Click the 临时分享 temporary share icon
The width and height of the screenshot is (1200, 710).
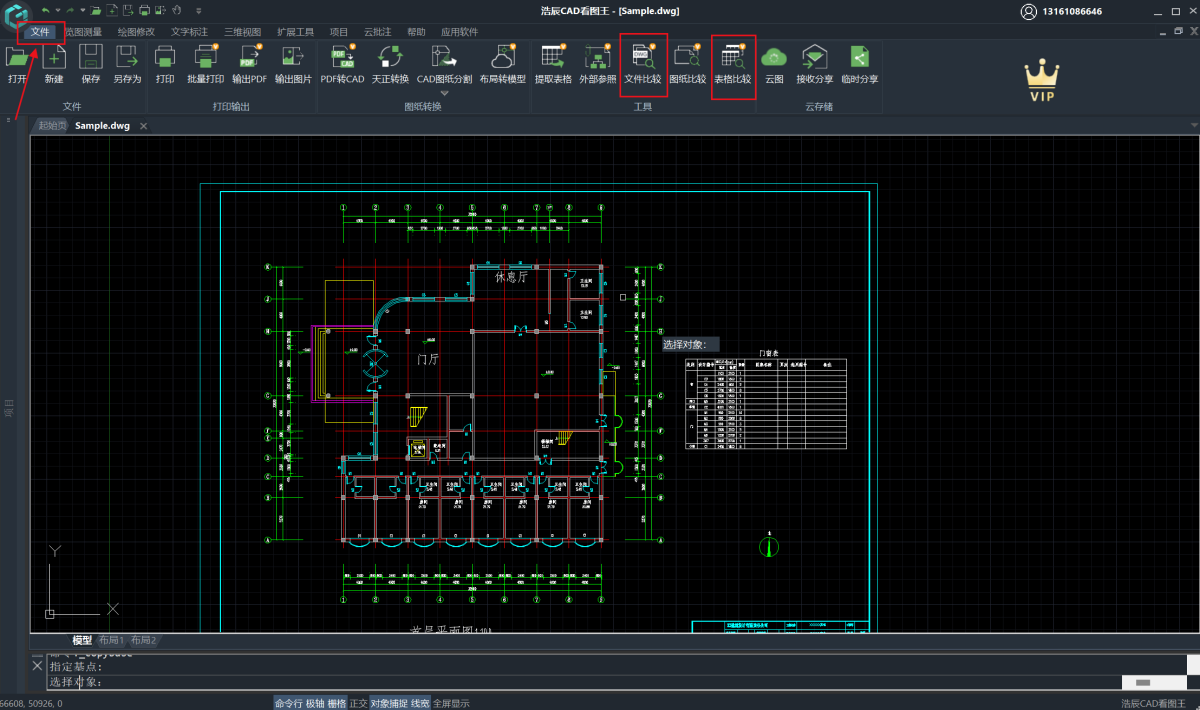[859, 57]
